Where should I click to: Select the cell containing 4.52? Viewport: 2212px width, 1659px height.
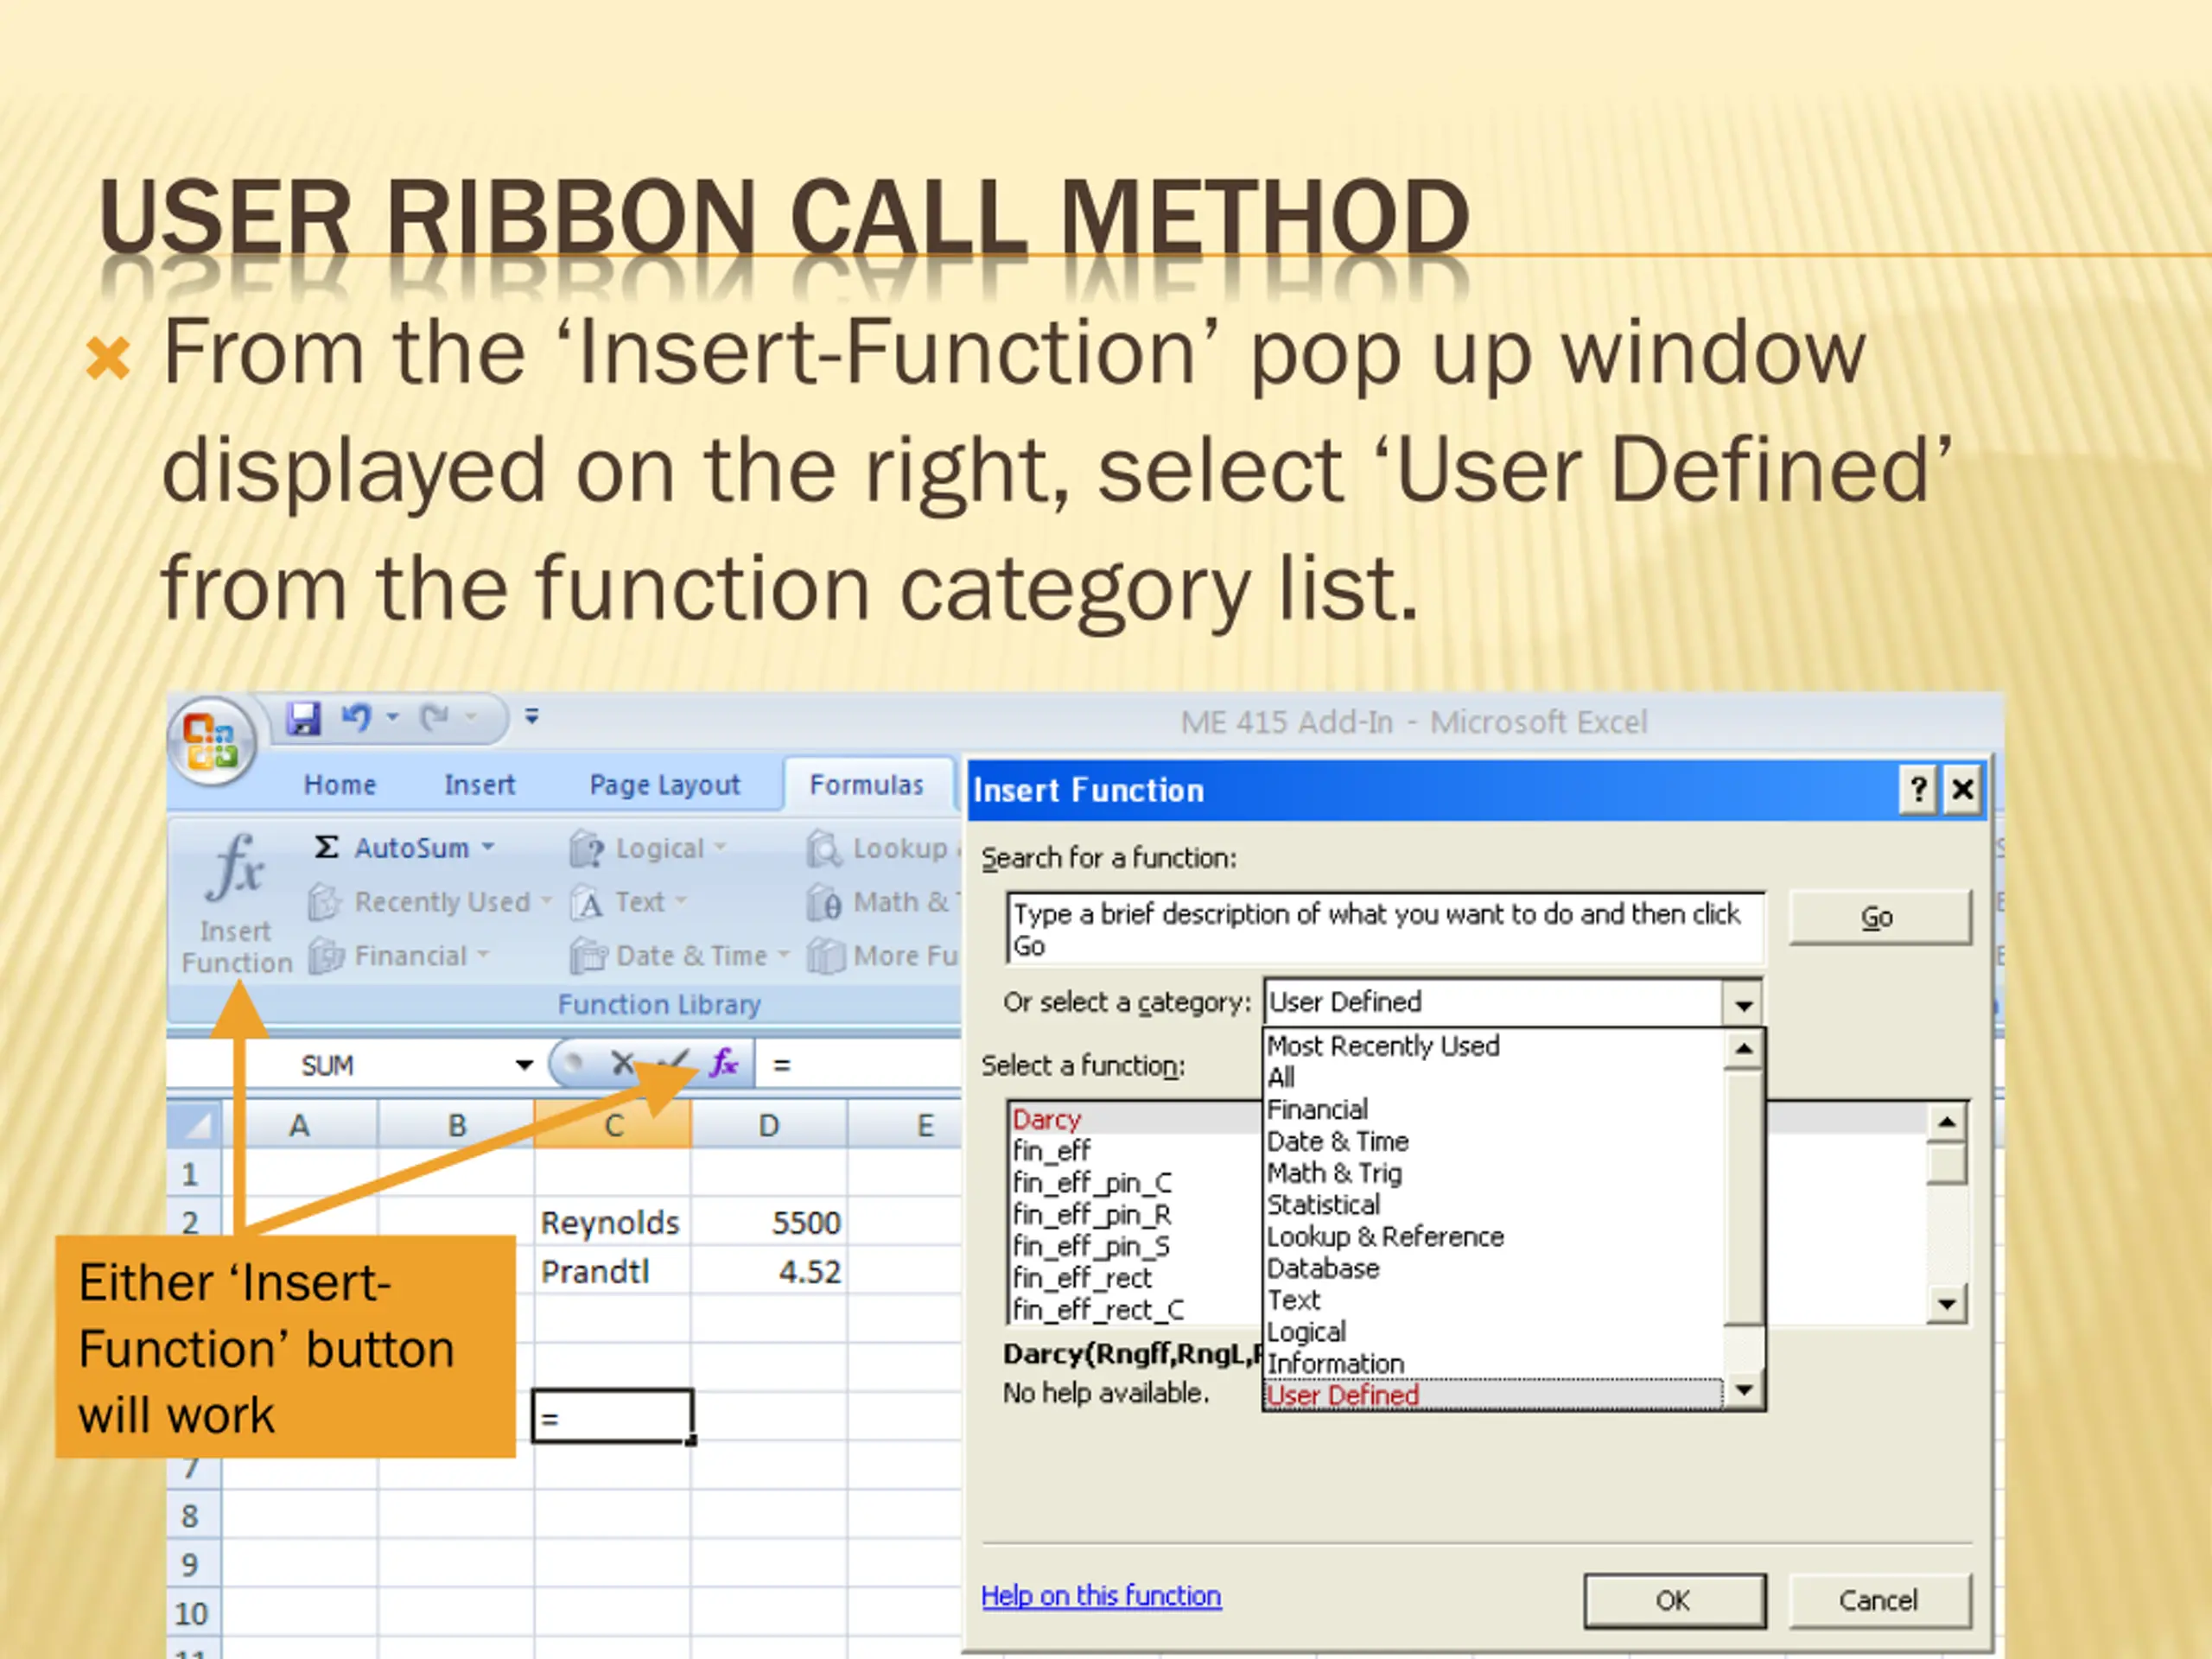pyautogui.click(x=769, y=1272)
